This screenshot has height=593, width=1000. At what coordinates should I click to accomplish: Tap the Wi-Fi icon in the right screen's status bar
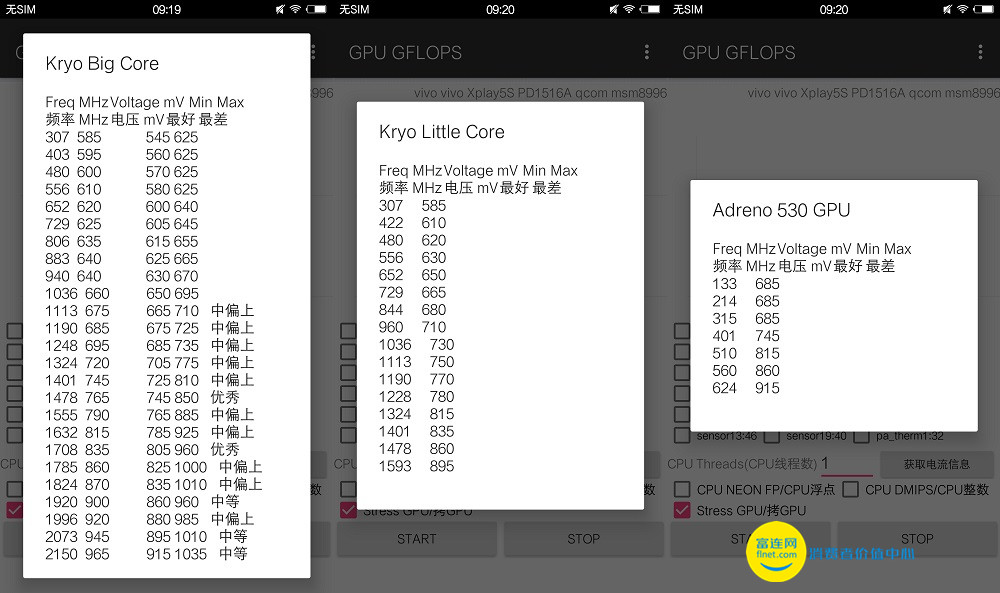[x=962, y=9]
